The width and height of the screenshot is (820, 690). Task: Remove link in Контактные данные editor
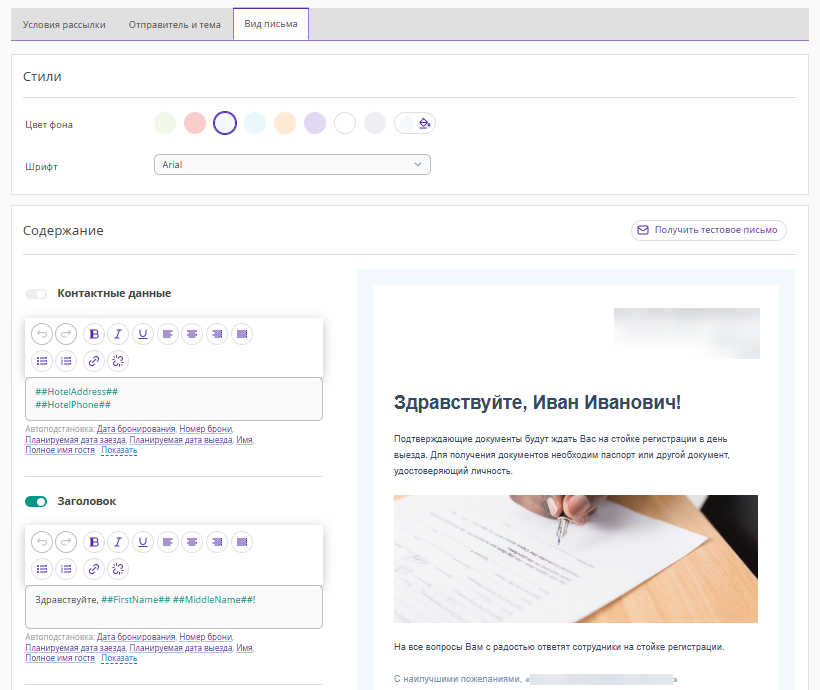(x=118, y=361)
